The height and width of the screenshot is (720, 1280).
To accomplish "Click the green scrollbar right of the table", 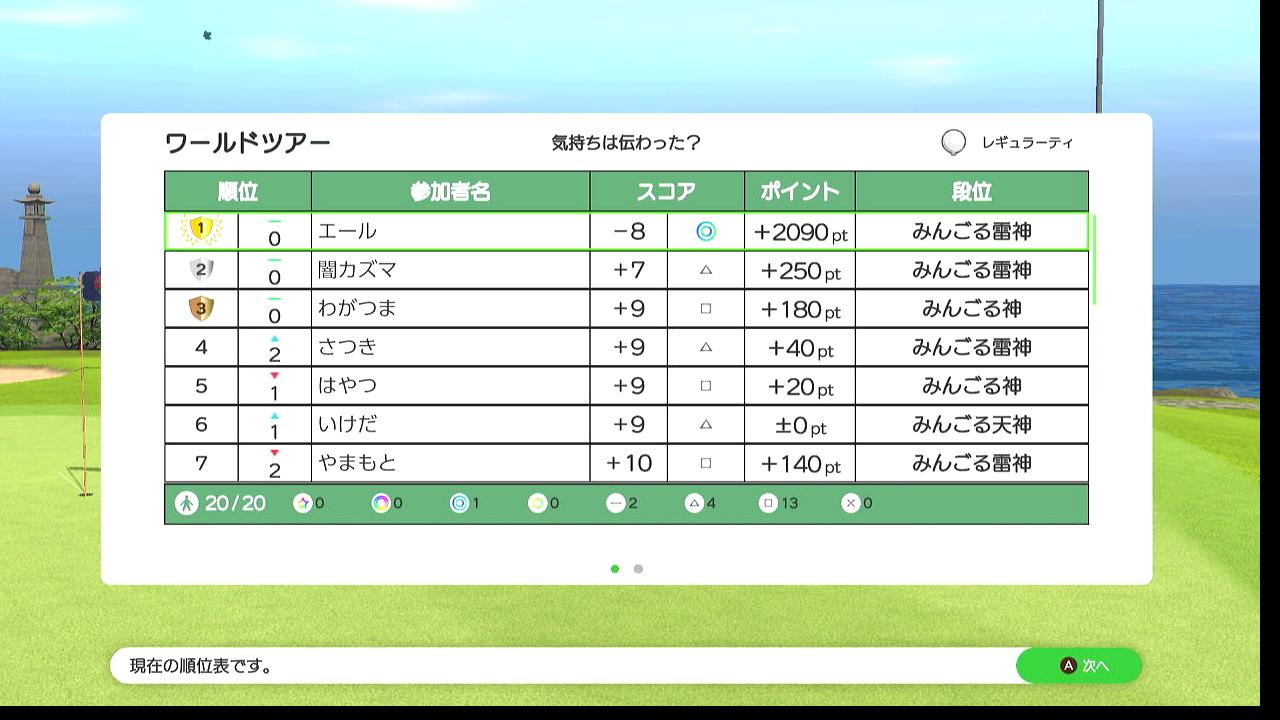I will (1095, 259).
